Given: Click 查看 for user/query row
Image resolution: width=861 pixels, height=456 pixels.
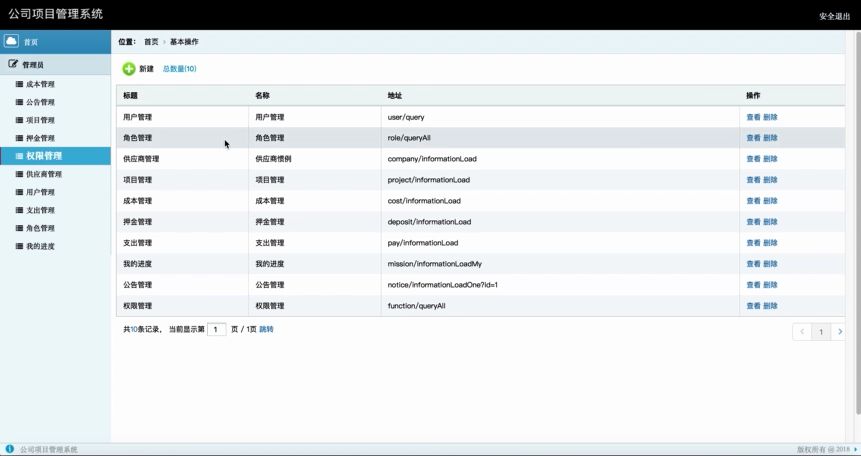Looking at the screenshot, I should [753, 117].
